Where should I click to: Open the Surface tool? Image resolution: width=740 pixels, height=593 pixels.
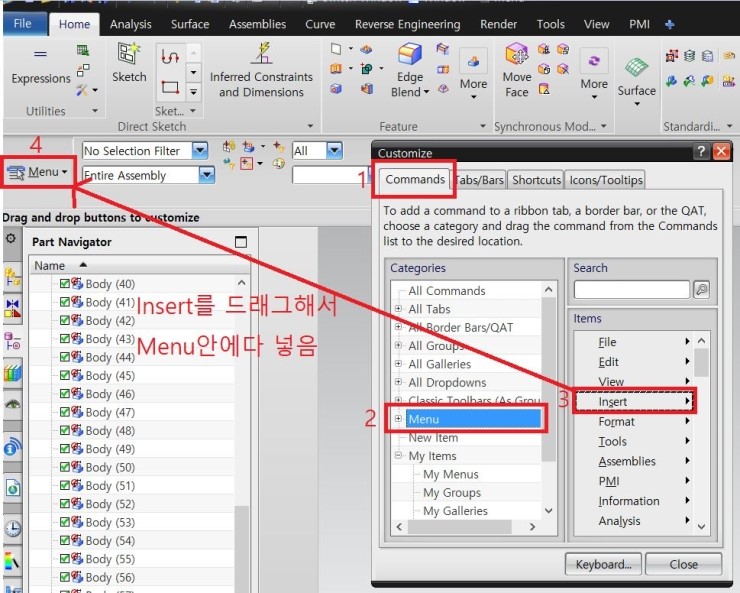click(x=637, y=81)
